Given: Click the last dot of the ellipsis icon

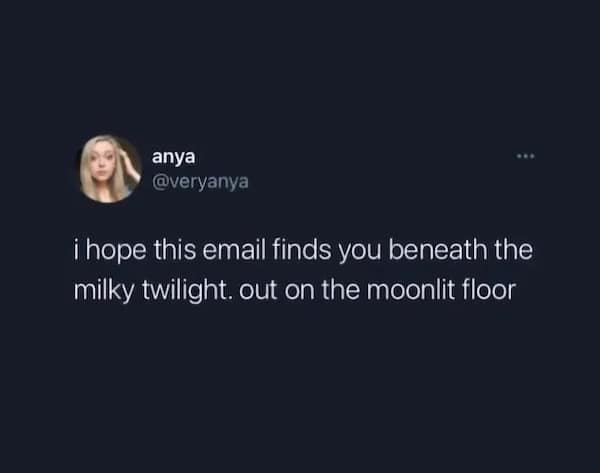Looking at the screenshot, I should click(x=532, y=156).
